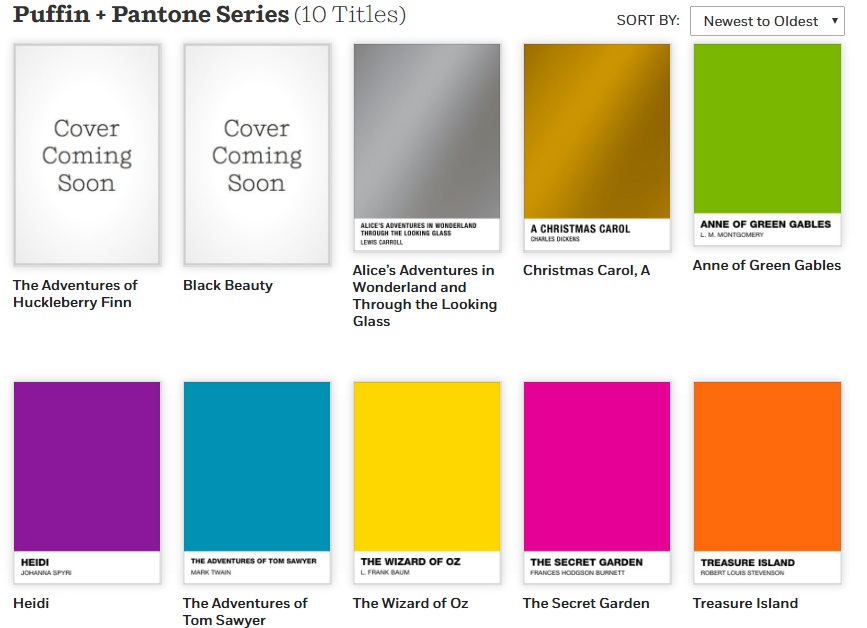This screenshot has height=628, width=867.
Task: Open the Treasure Island title link
Action: (x=745, y=604)
